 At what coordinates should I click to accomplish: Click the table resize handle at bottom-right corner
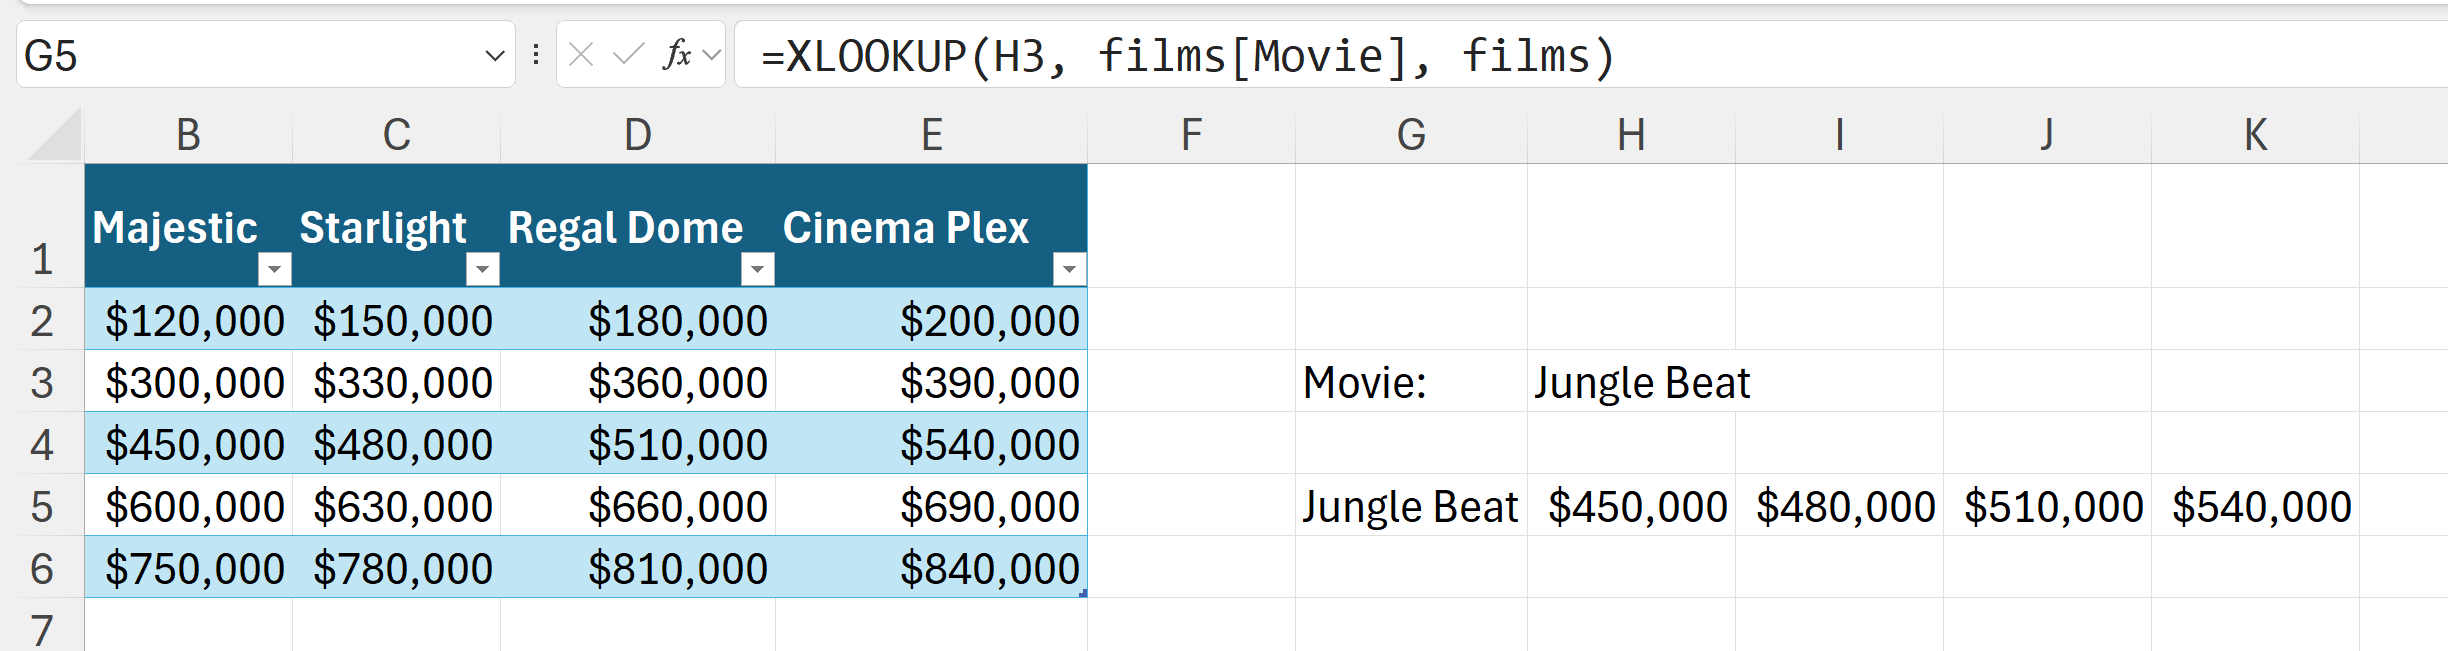click(1083, 594)
